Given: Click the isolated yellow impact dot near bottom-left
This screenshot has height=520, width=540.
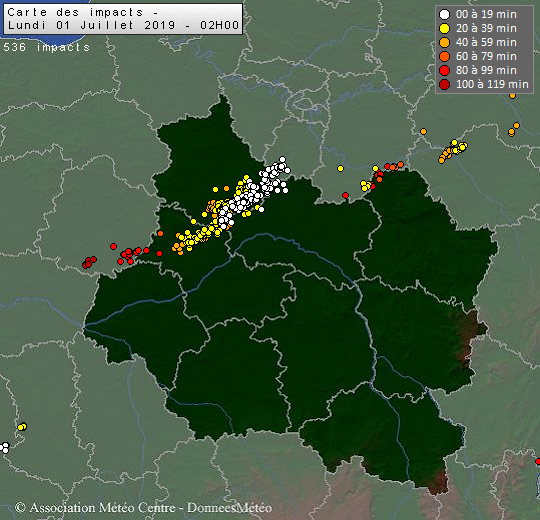Looking at the screenshot, I should pyautogui.click(x=22, y=427).
